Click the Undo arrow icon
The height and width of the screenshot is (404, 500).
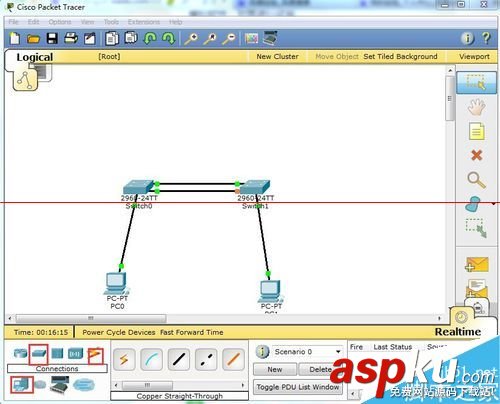tap(150, 39)
